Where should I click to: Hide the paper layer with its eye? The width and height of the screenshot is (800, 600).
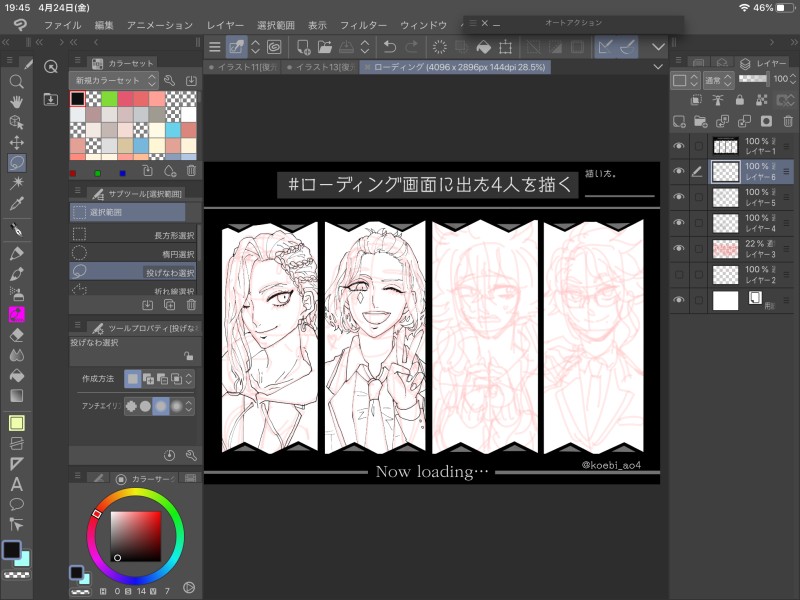[x=679, y=300]
